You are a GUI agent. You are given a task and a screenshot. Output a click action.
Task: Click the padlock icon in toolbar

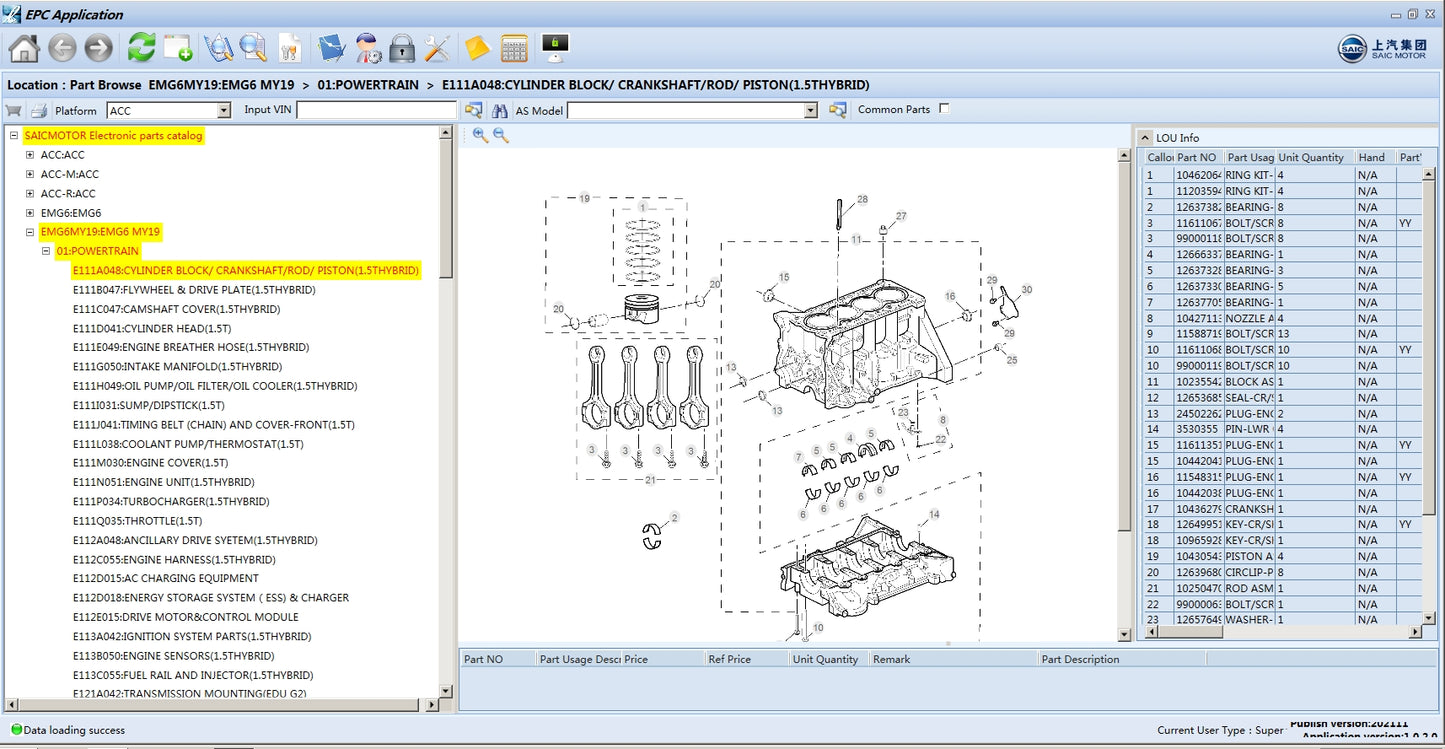click(x=402, y=47)
